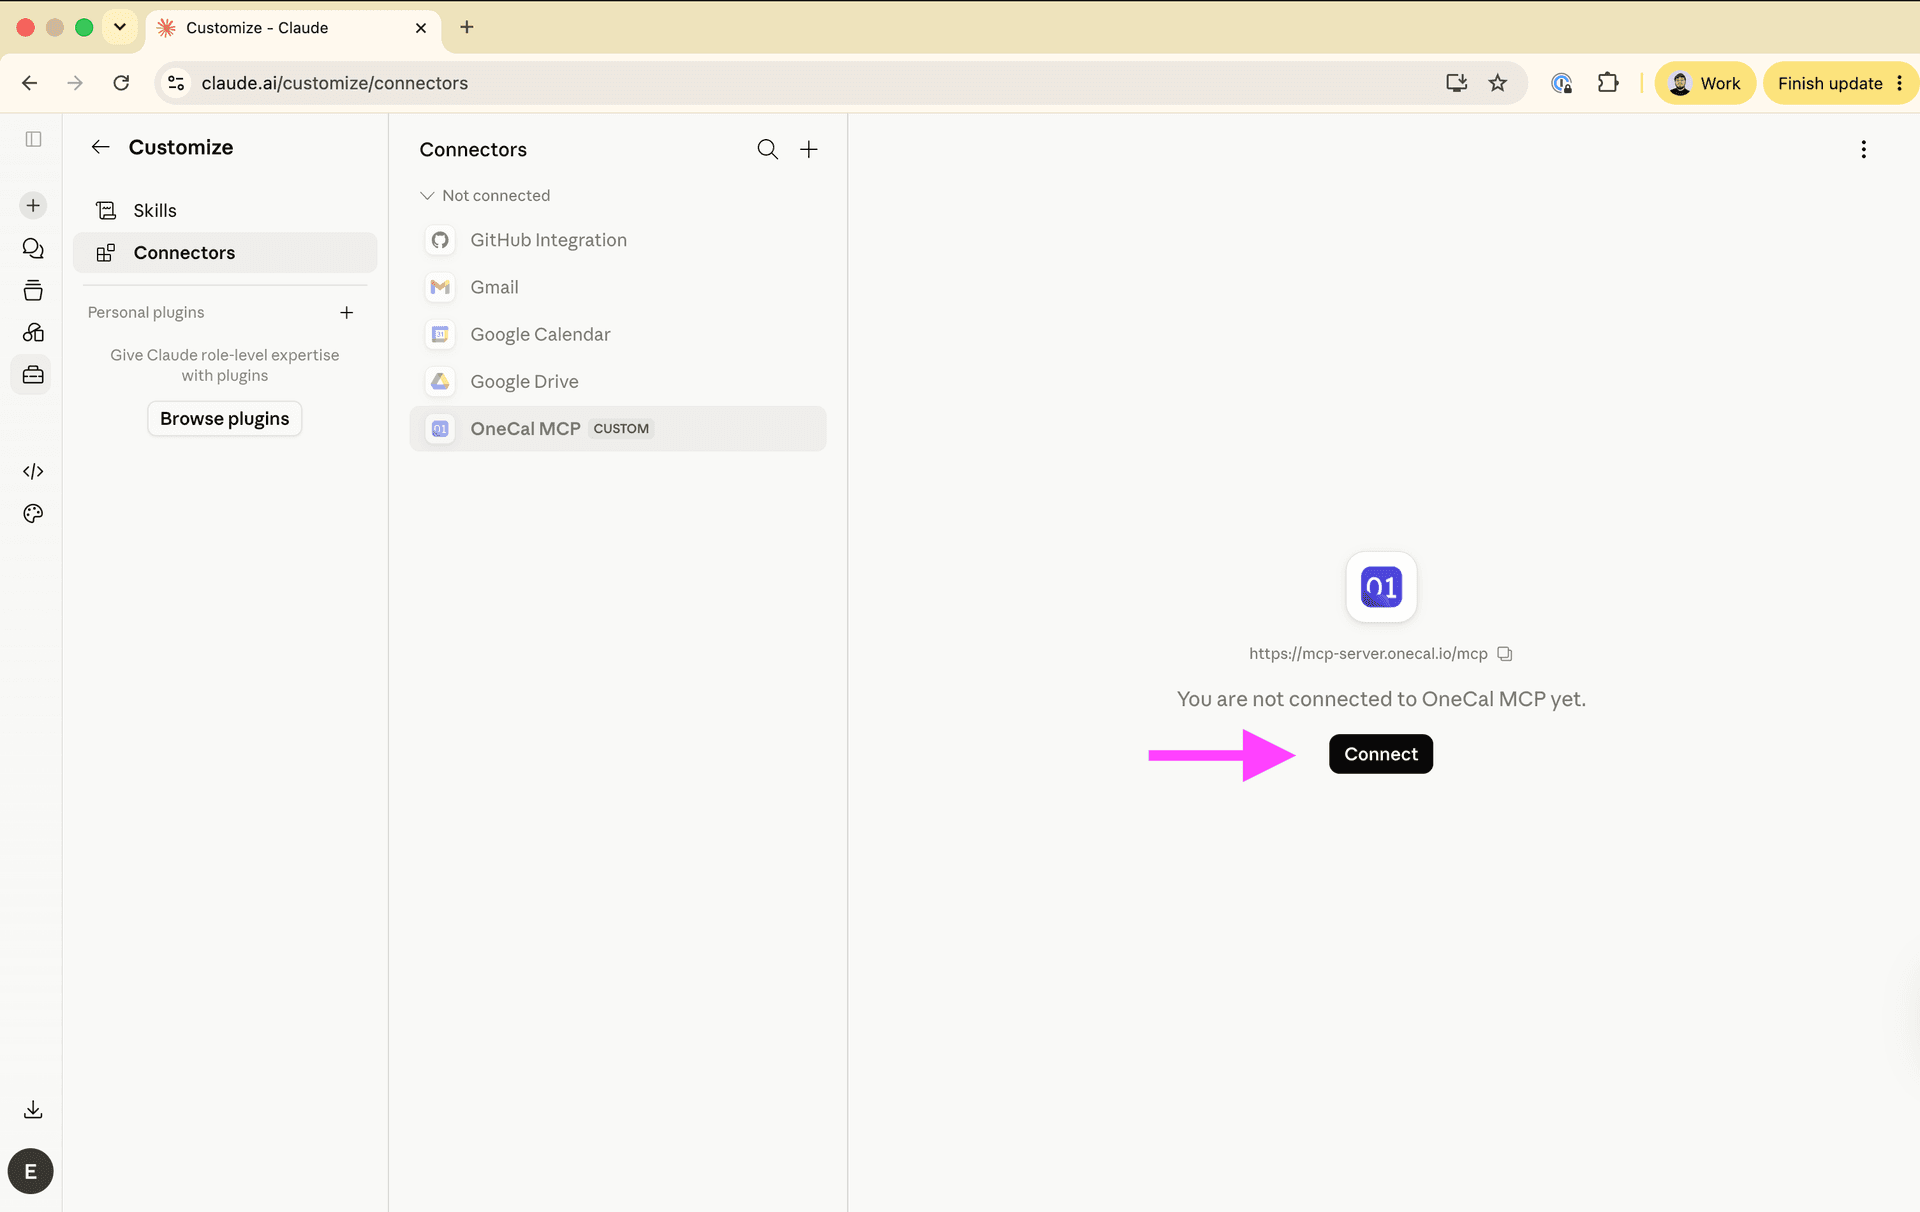The width and height of the screenshot is (1920, 1212).
Task: Open the code brackets icon in sidebar
Action: pyautogui.click(x=33, y=471)
